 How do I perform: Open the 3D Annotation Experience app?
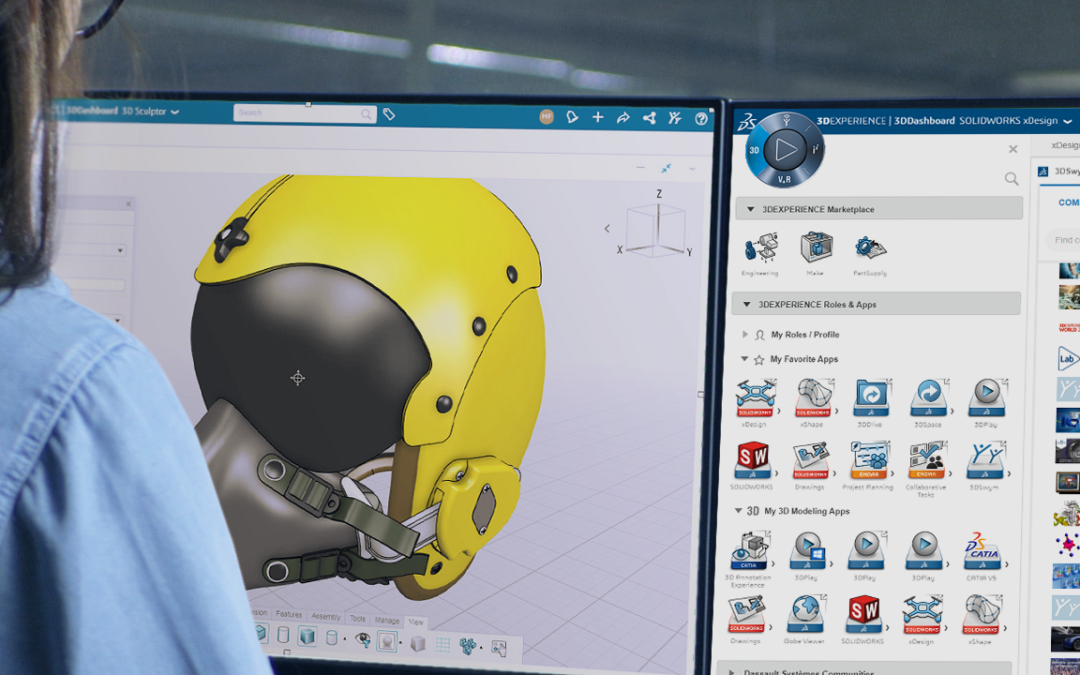[749, 550]
